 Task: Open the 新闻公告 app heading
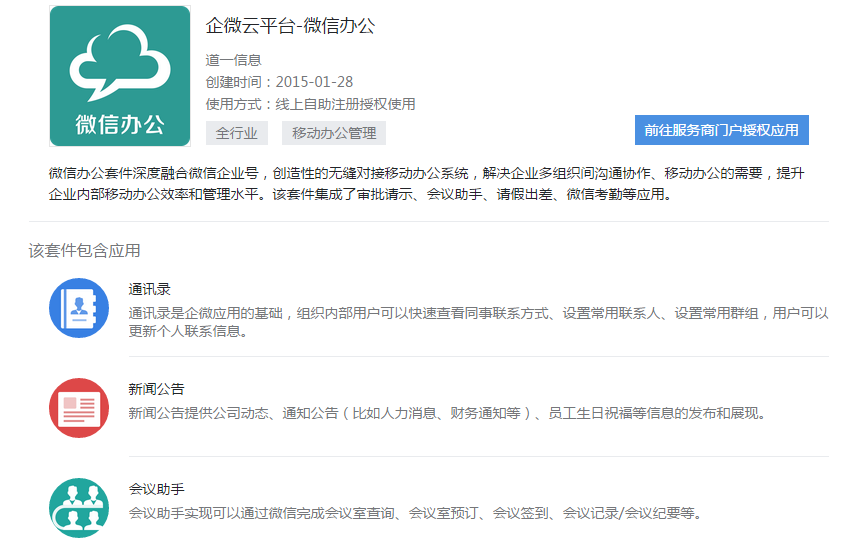click(157, 389)
